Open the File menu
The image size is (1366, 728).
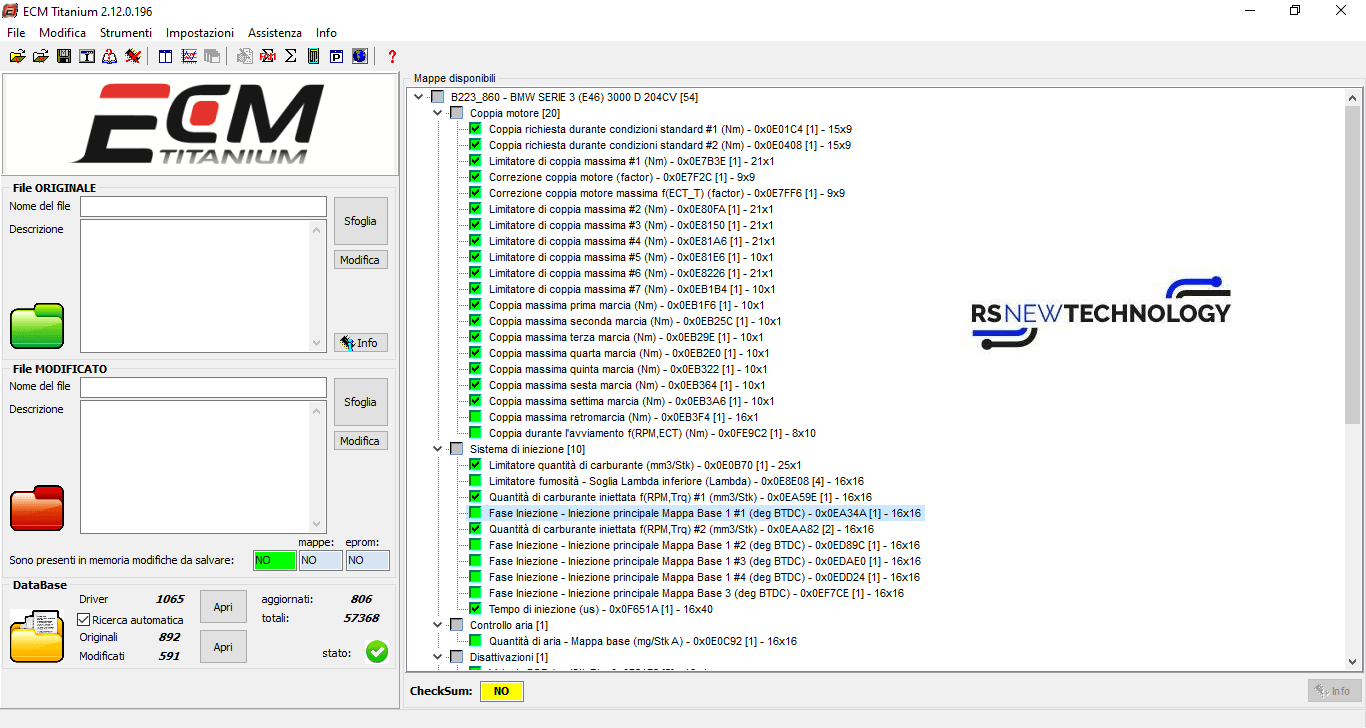tap(16, 33)
